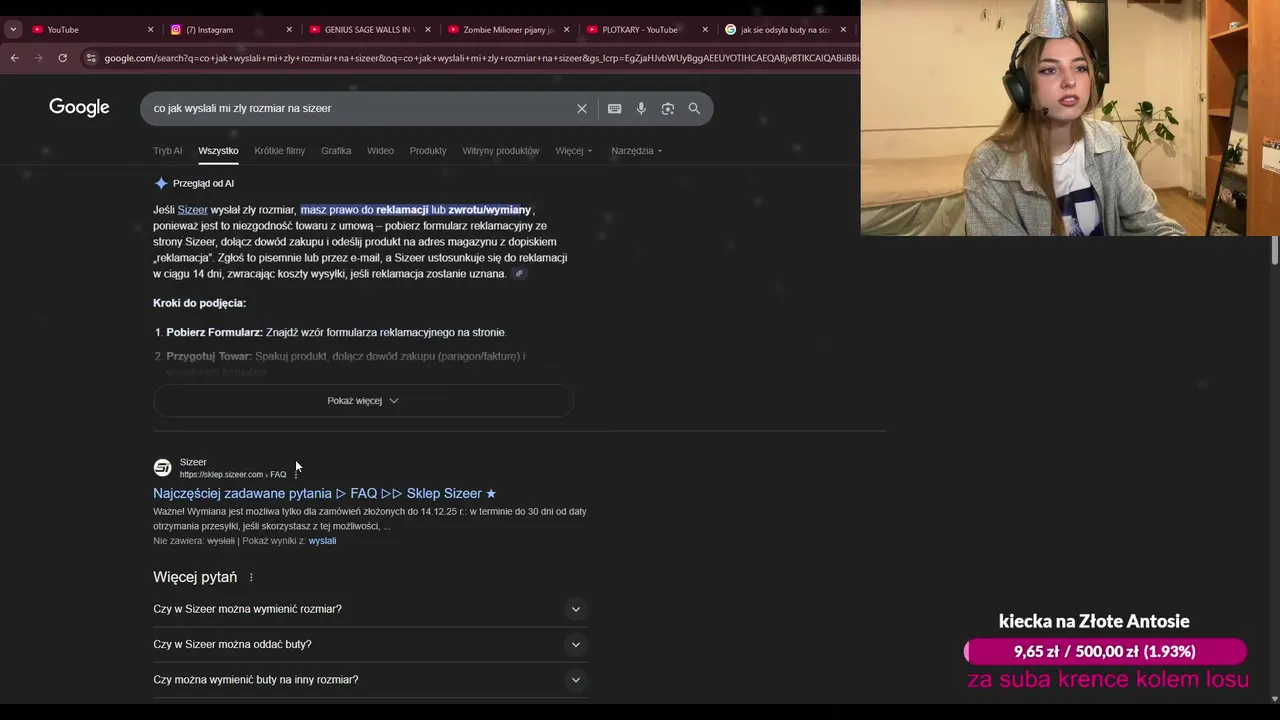Open Wideo results tab
This screenshot has width=1280, height=720.
pos(380,151)
